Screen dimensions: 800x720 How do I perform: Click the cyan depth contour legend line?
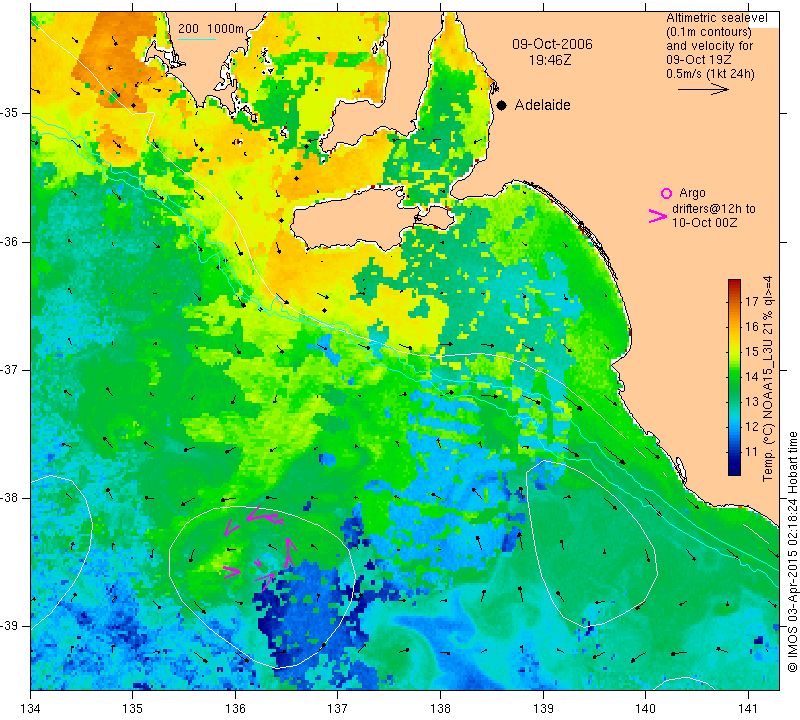tap(197, 39)
